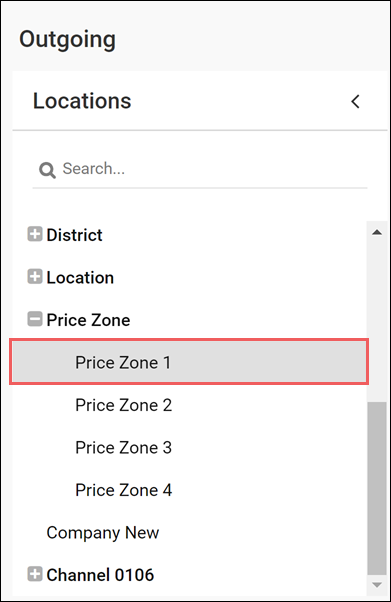Click the Location label

pyautogui.click(x=80, y=278)
